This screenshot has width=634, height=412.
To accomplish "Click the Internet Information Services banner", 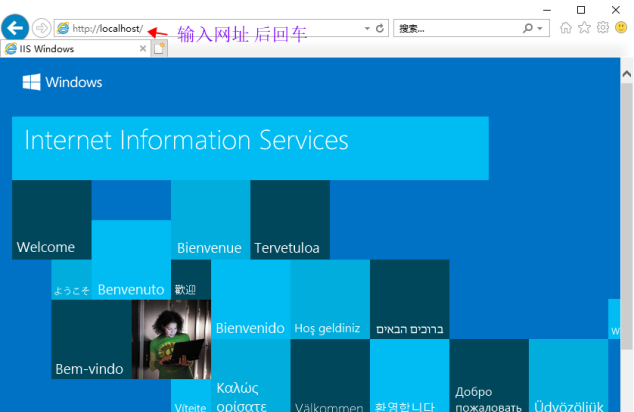I will 250,148.
